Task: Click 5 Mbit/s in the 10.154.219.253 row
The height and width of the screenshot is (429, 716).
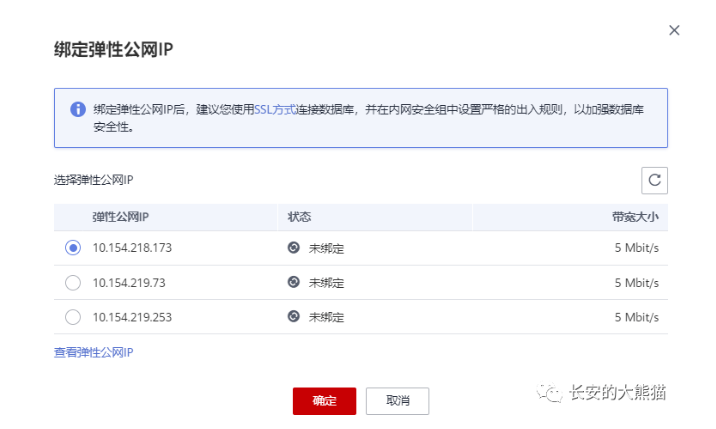Action: (637, 317)
